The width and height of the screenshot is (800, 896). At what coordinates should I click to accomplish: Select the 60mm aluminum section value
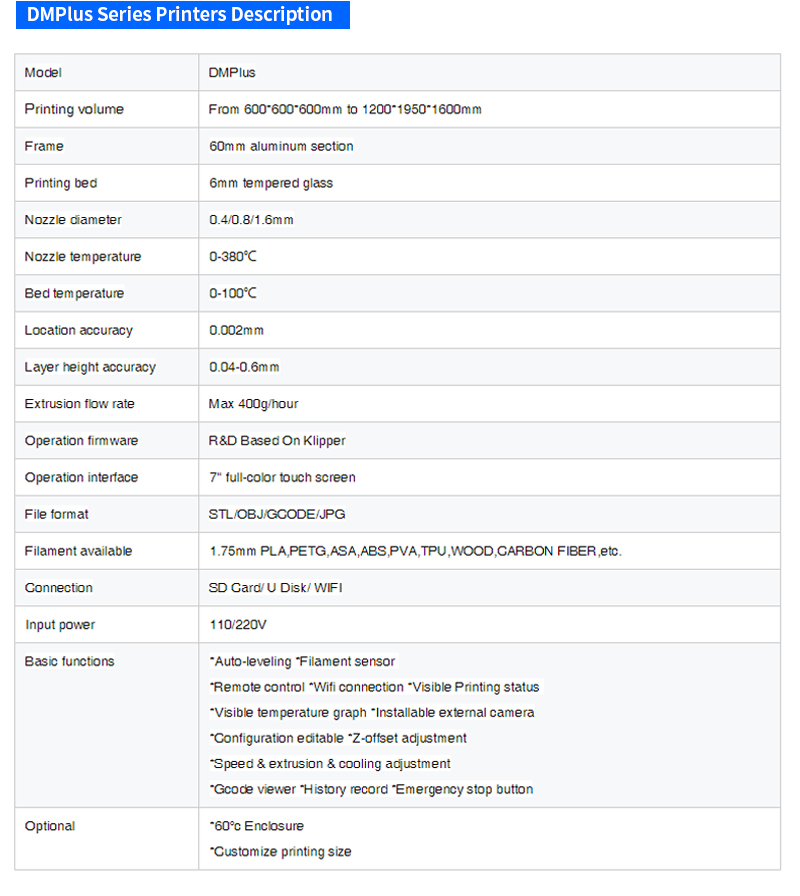(281, 147)
